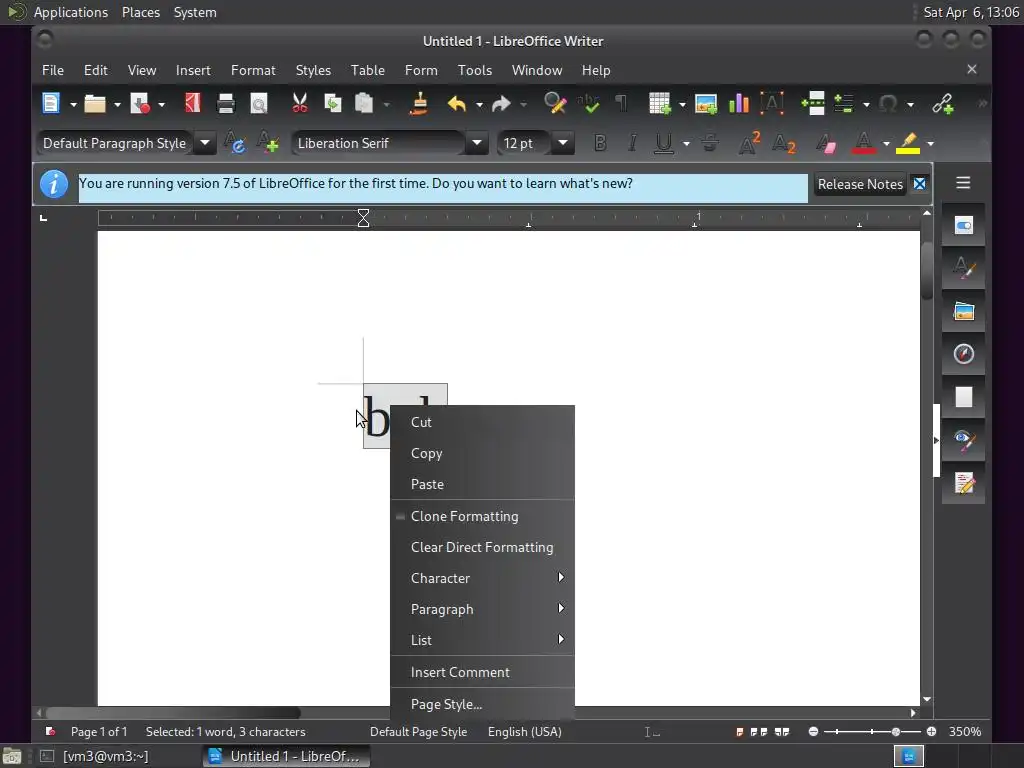This screenshot has width=1024, height=768.
Task: Choose Insert Comment in context menu
Action: click(483, 672)
